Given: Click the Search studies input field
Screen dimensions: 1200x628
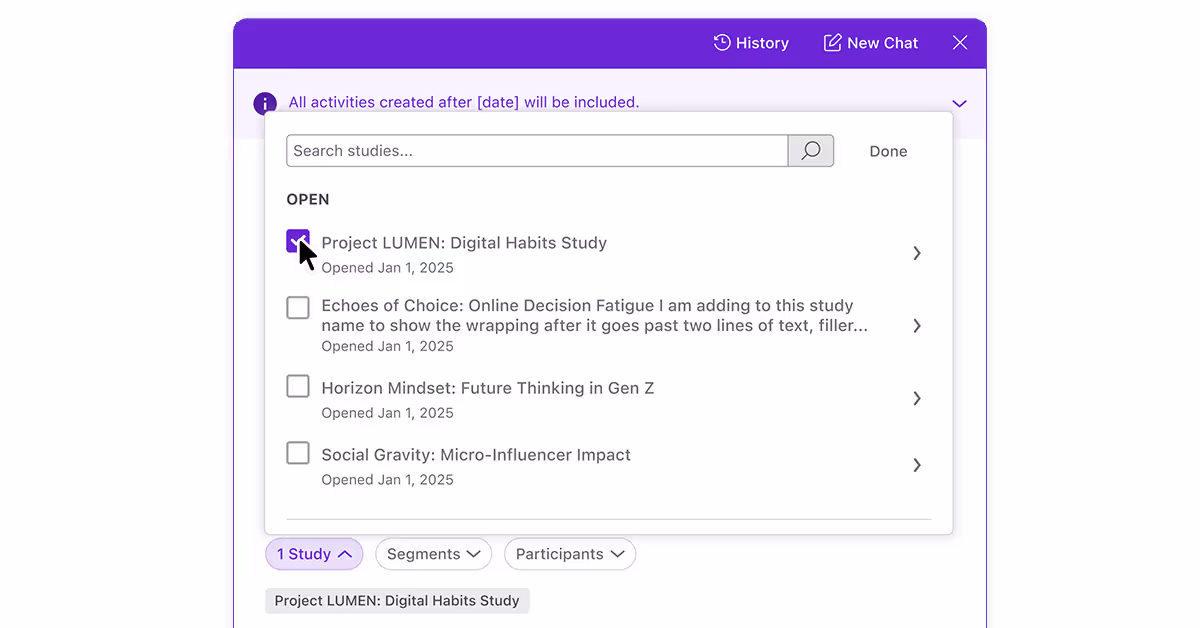Looking at the screenshot, I should click(537, 151).
